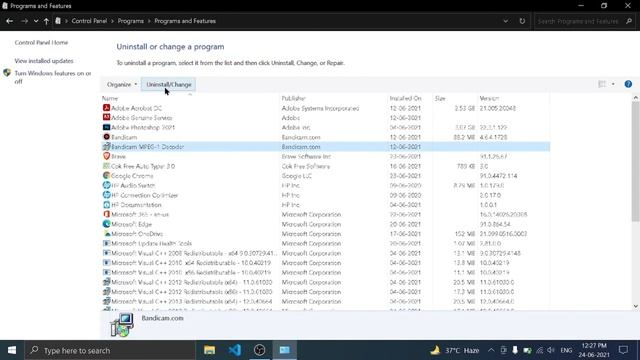Click the Brave browser icon in list
Viewport: 640px width, 360px height.
pyautogui.click(x=106, y=156)
